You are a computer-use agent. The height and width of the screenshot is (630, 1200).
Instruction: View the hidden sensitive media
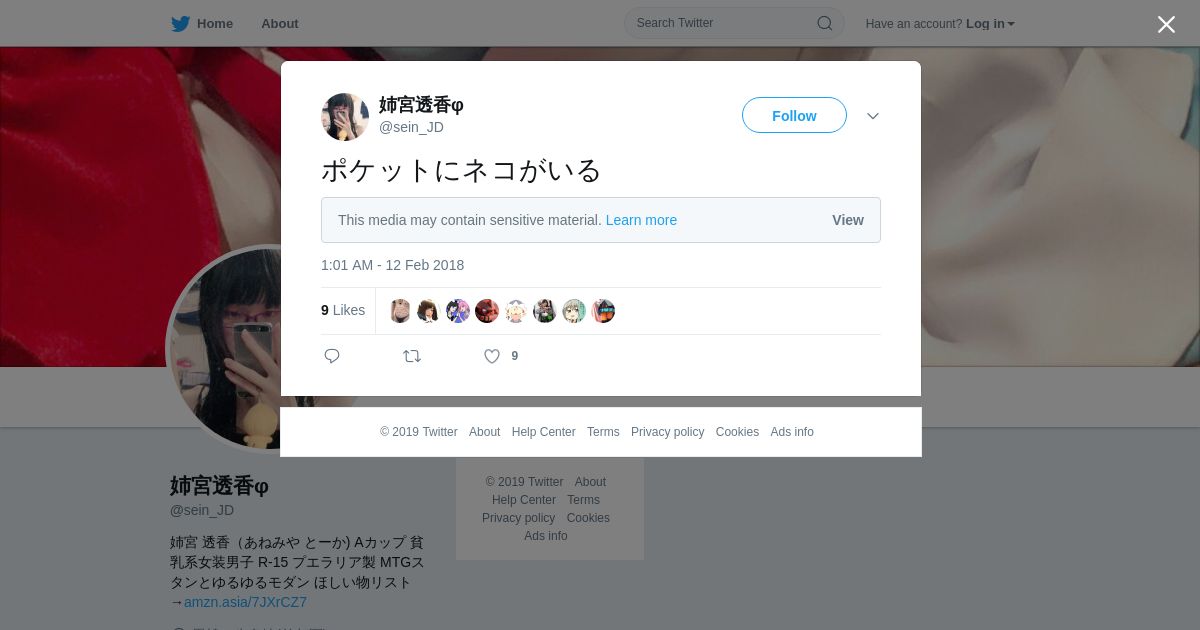[848, 220]
